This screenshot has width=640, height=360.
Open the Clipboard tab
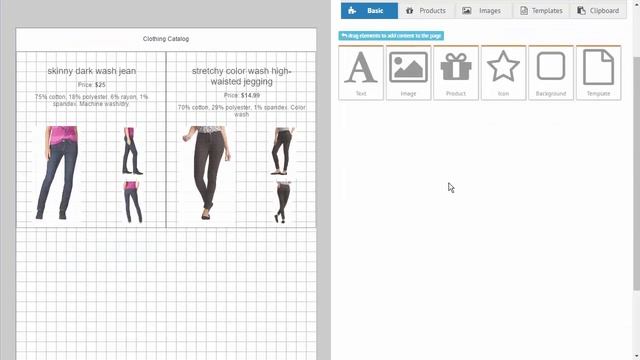[598, 11]
